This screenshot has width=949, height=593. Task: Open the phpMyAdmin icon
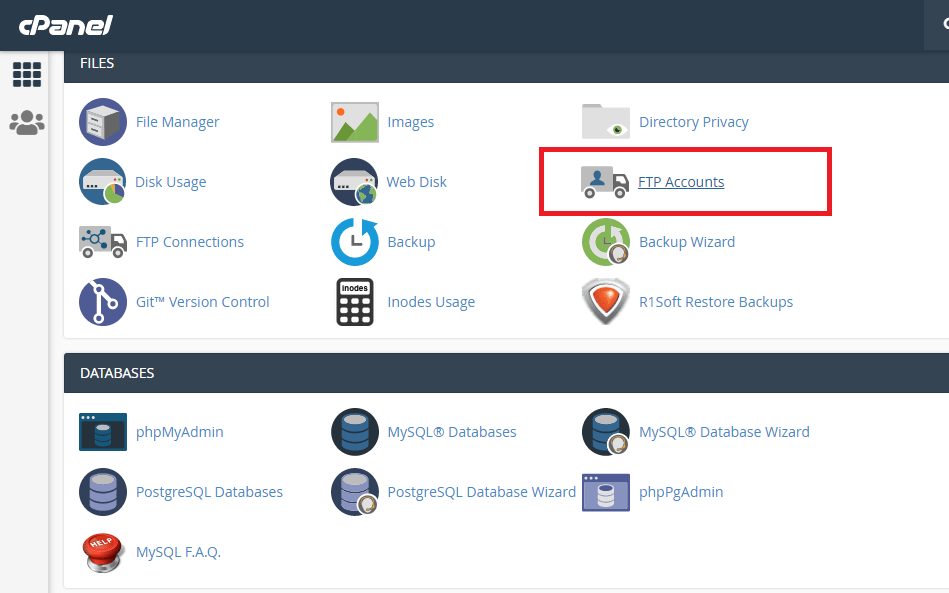[103, 431]
